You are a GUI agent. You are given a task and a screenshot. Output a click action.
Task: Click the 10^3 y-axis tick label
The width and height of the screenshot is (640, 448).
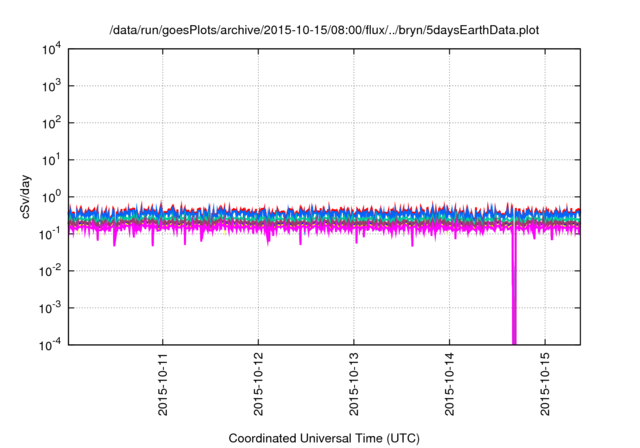pos(51,86)
